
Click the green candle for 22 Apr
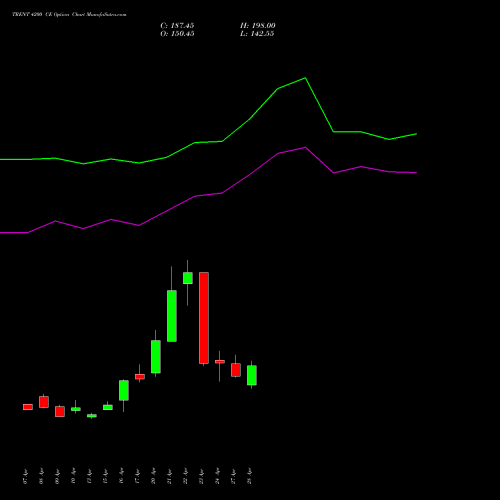coord(188,278)
